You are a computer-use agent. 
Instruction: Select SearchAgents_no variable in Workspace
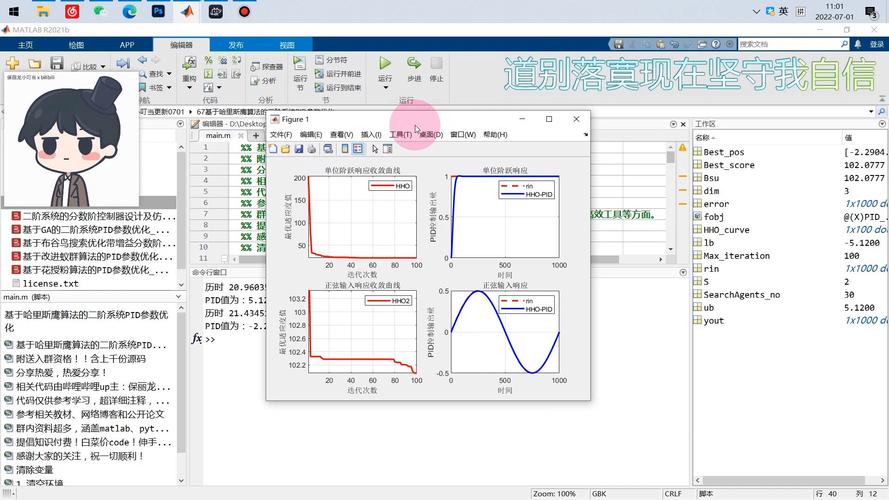[x=742, y=294]
